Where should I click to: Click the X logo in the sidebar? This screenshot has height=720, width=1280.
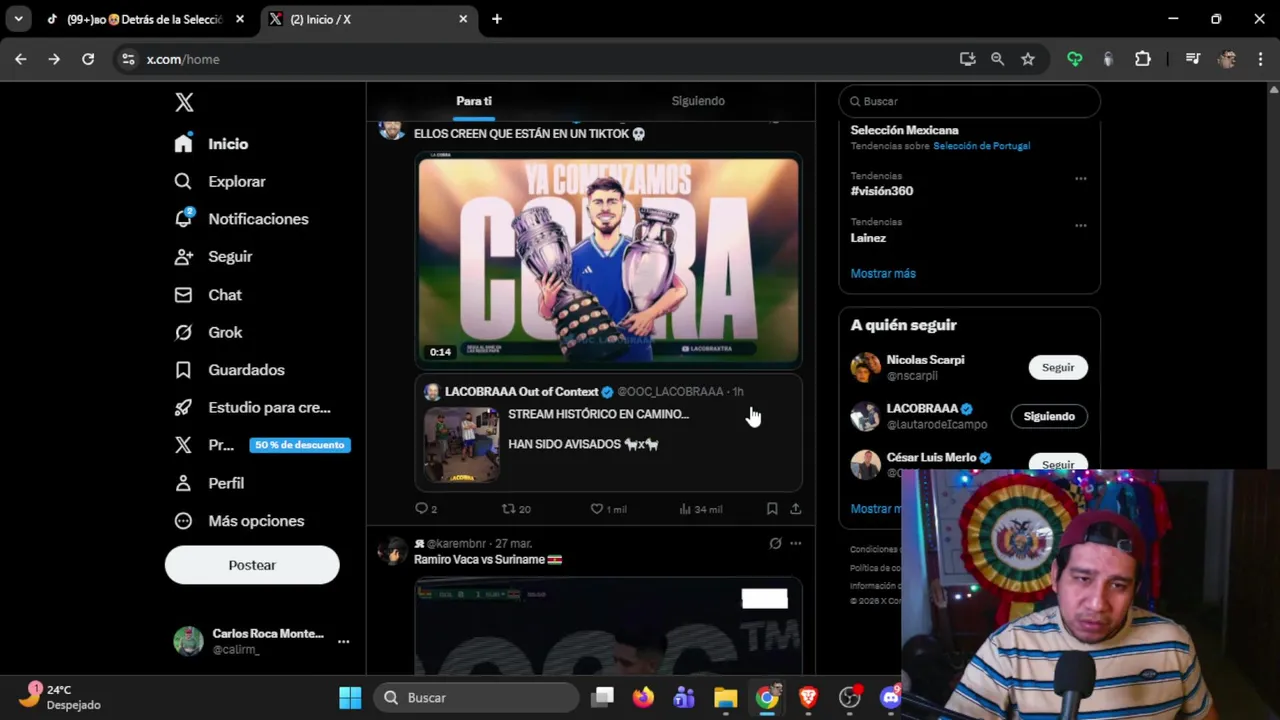point(184,102)
